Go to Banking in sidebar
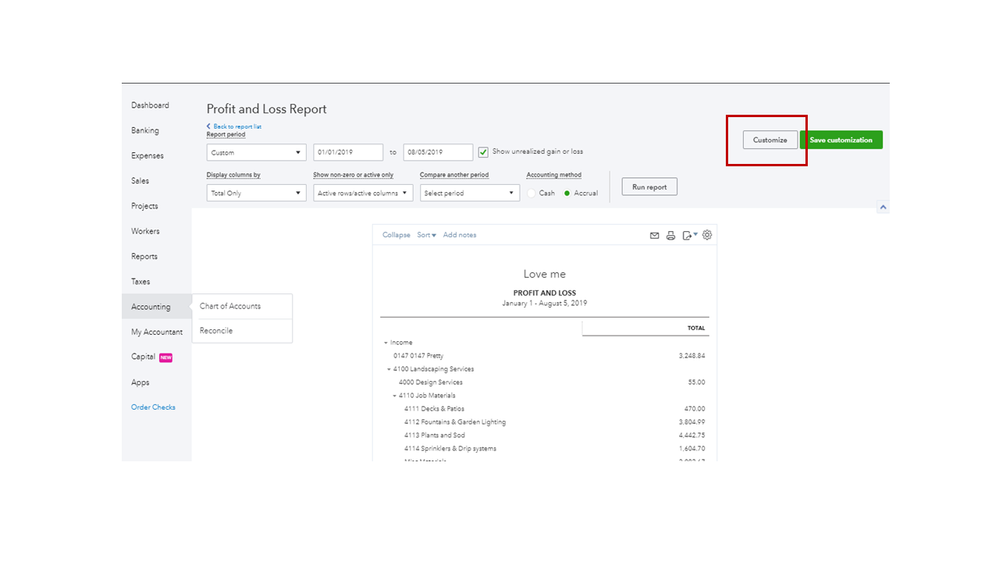Image resolution: width=999 pixels, height=562 pixels. [145, 131]
